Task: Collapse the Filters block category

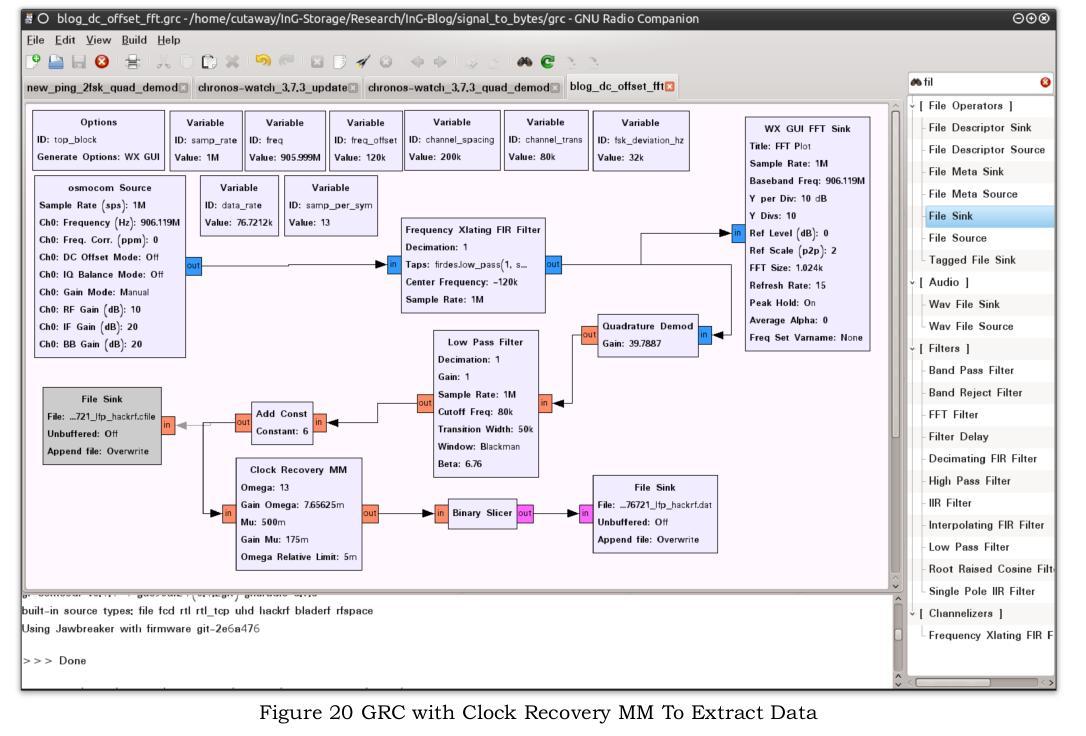Action: tap(911, 348)
